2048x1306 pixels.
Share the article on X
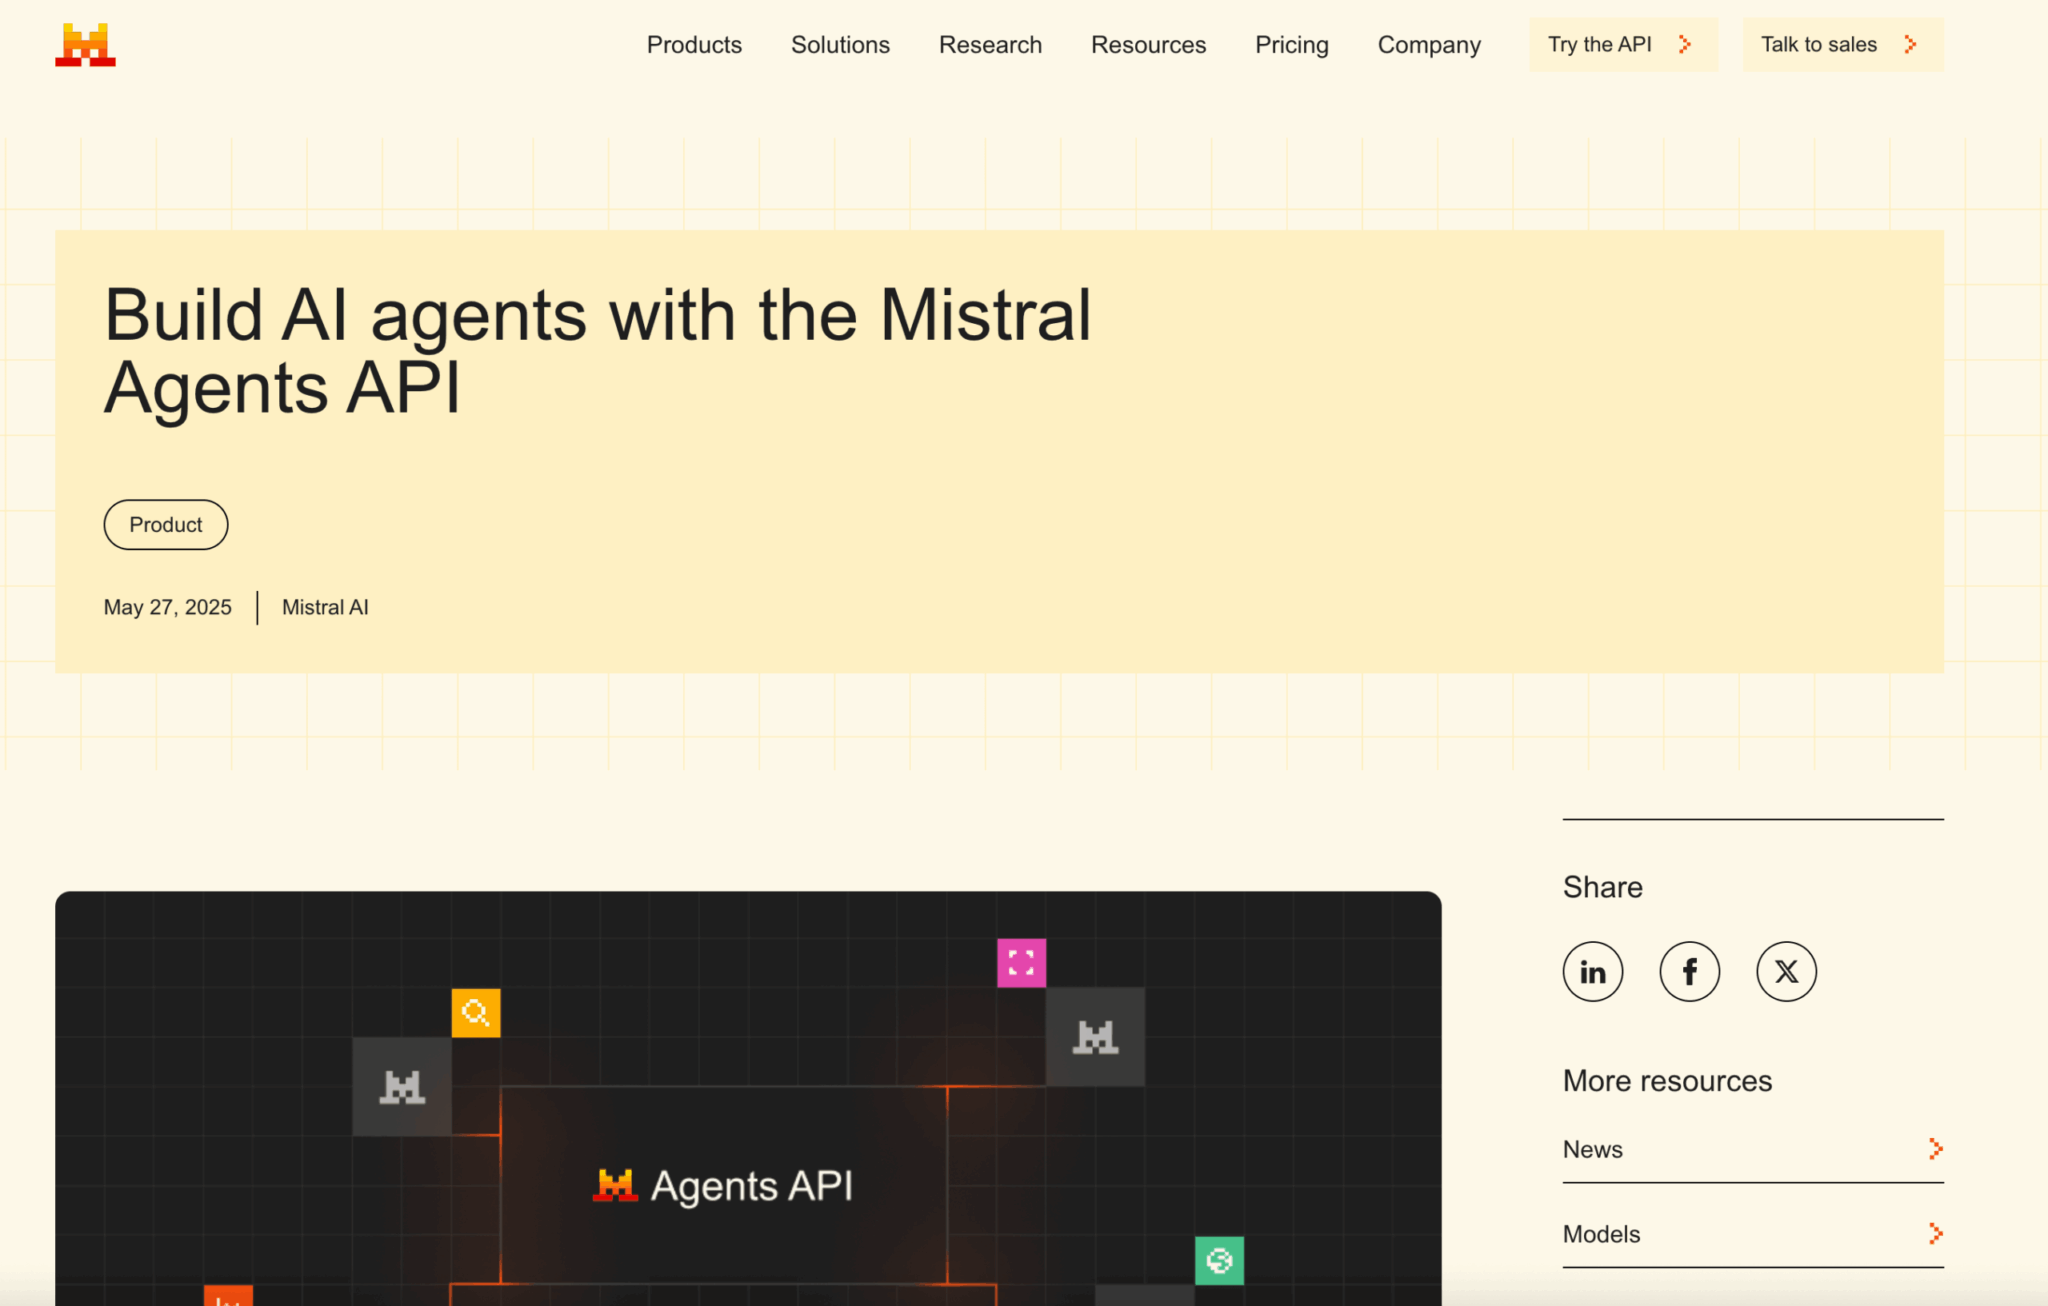point(1786,971)
